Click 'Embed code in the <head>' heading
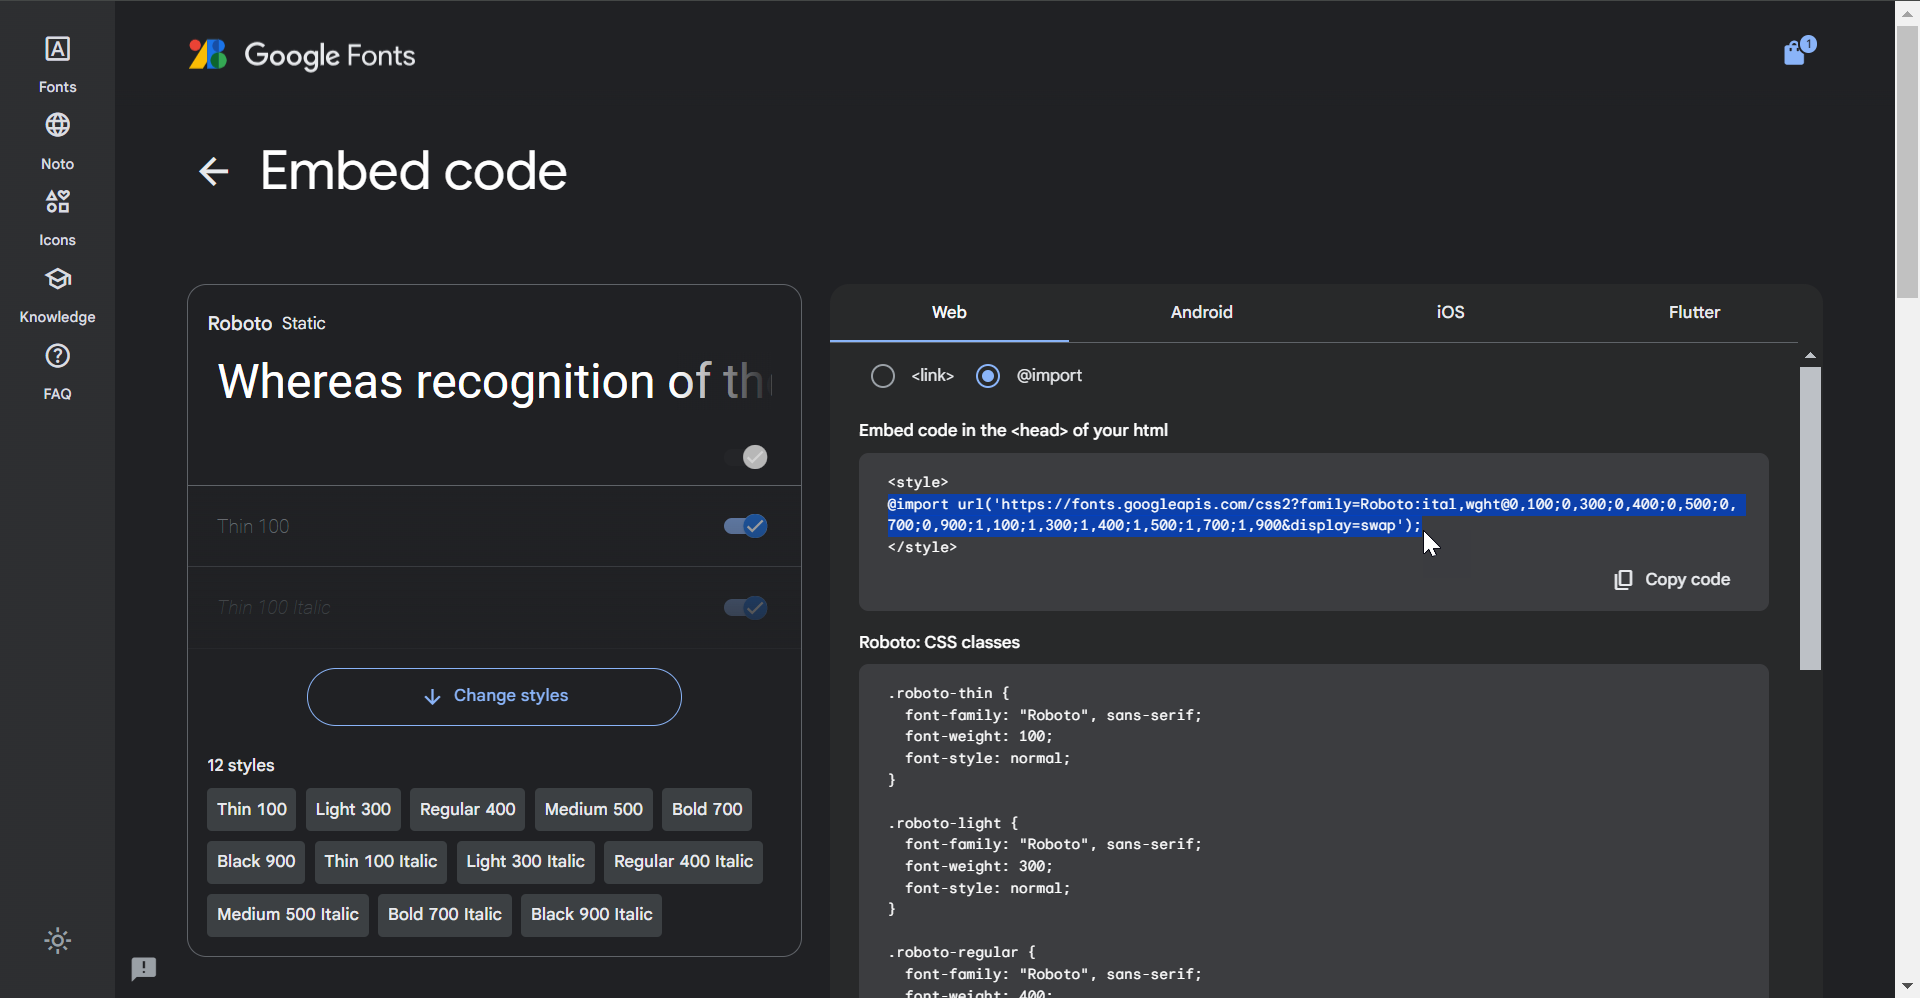The height and width of the screenshot is (998, 1920). tap(1013, 430)
